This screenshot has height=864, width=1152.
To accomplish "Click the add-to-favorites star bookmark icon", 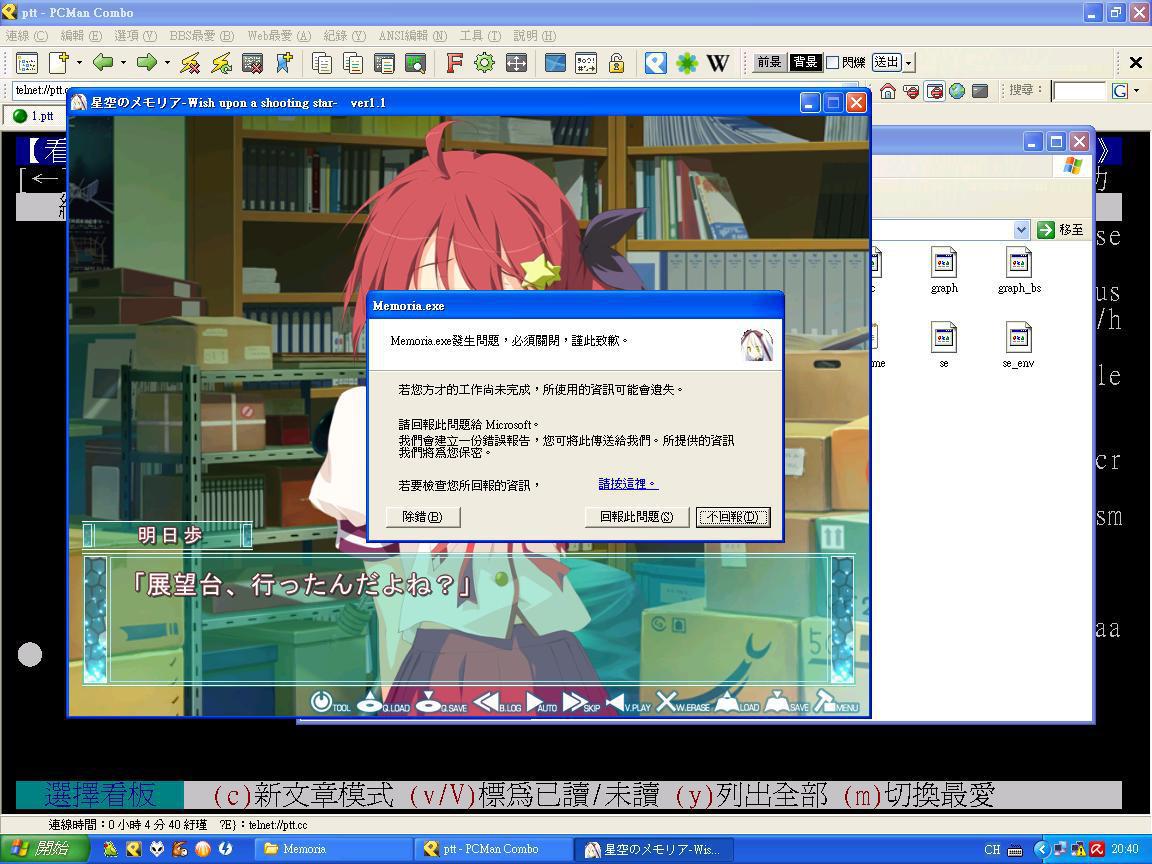I will coord(284,63).
